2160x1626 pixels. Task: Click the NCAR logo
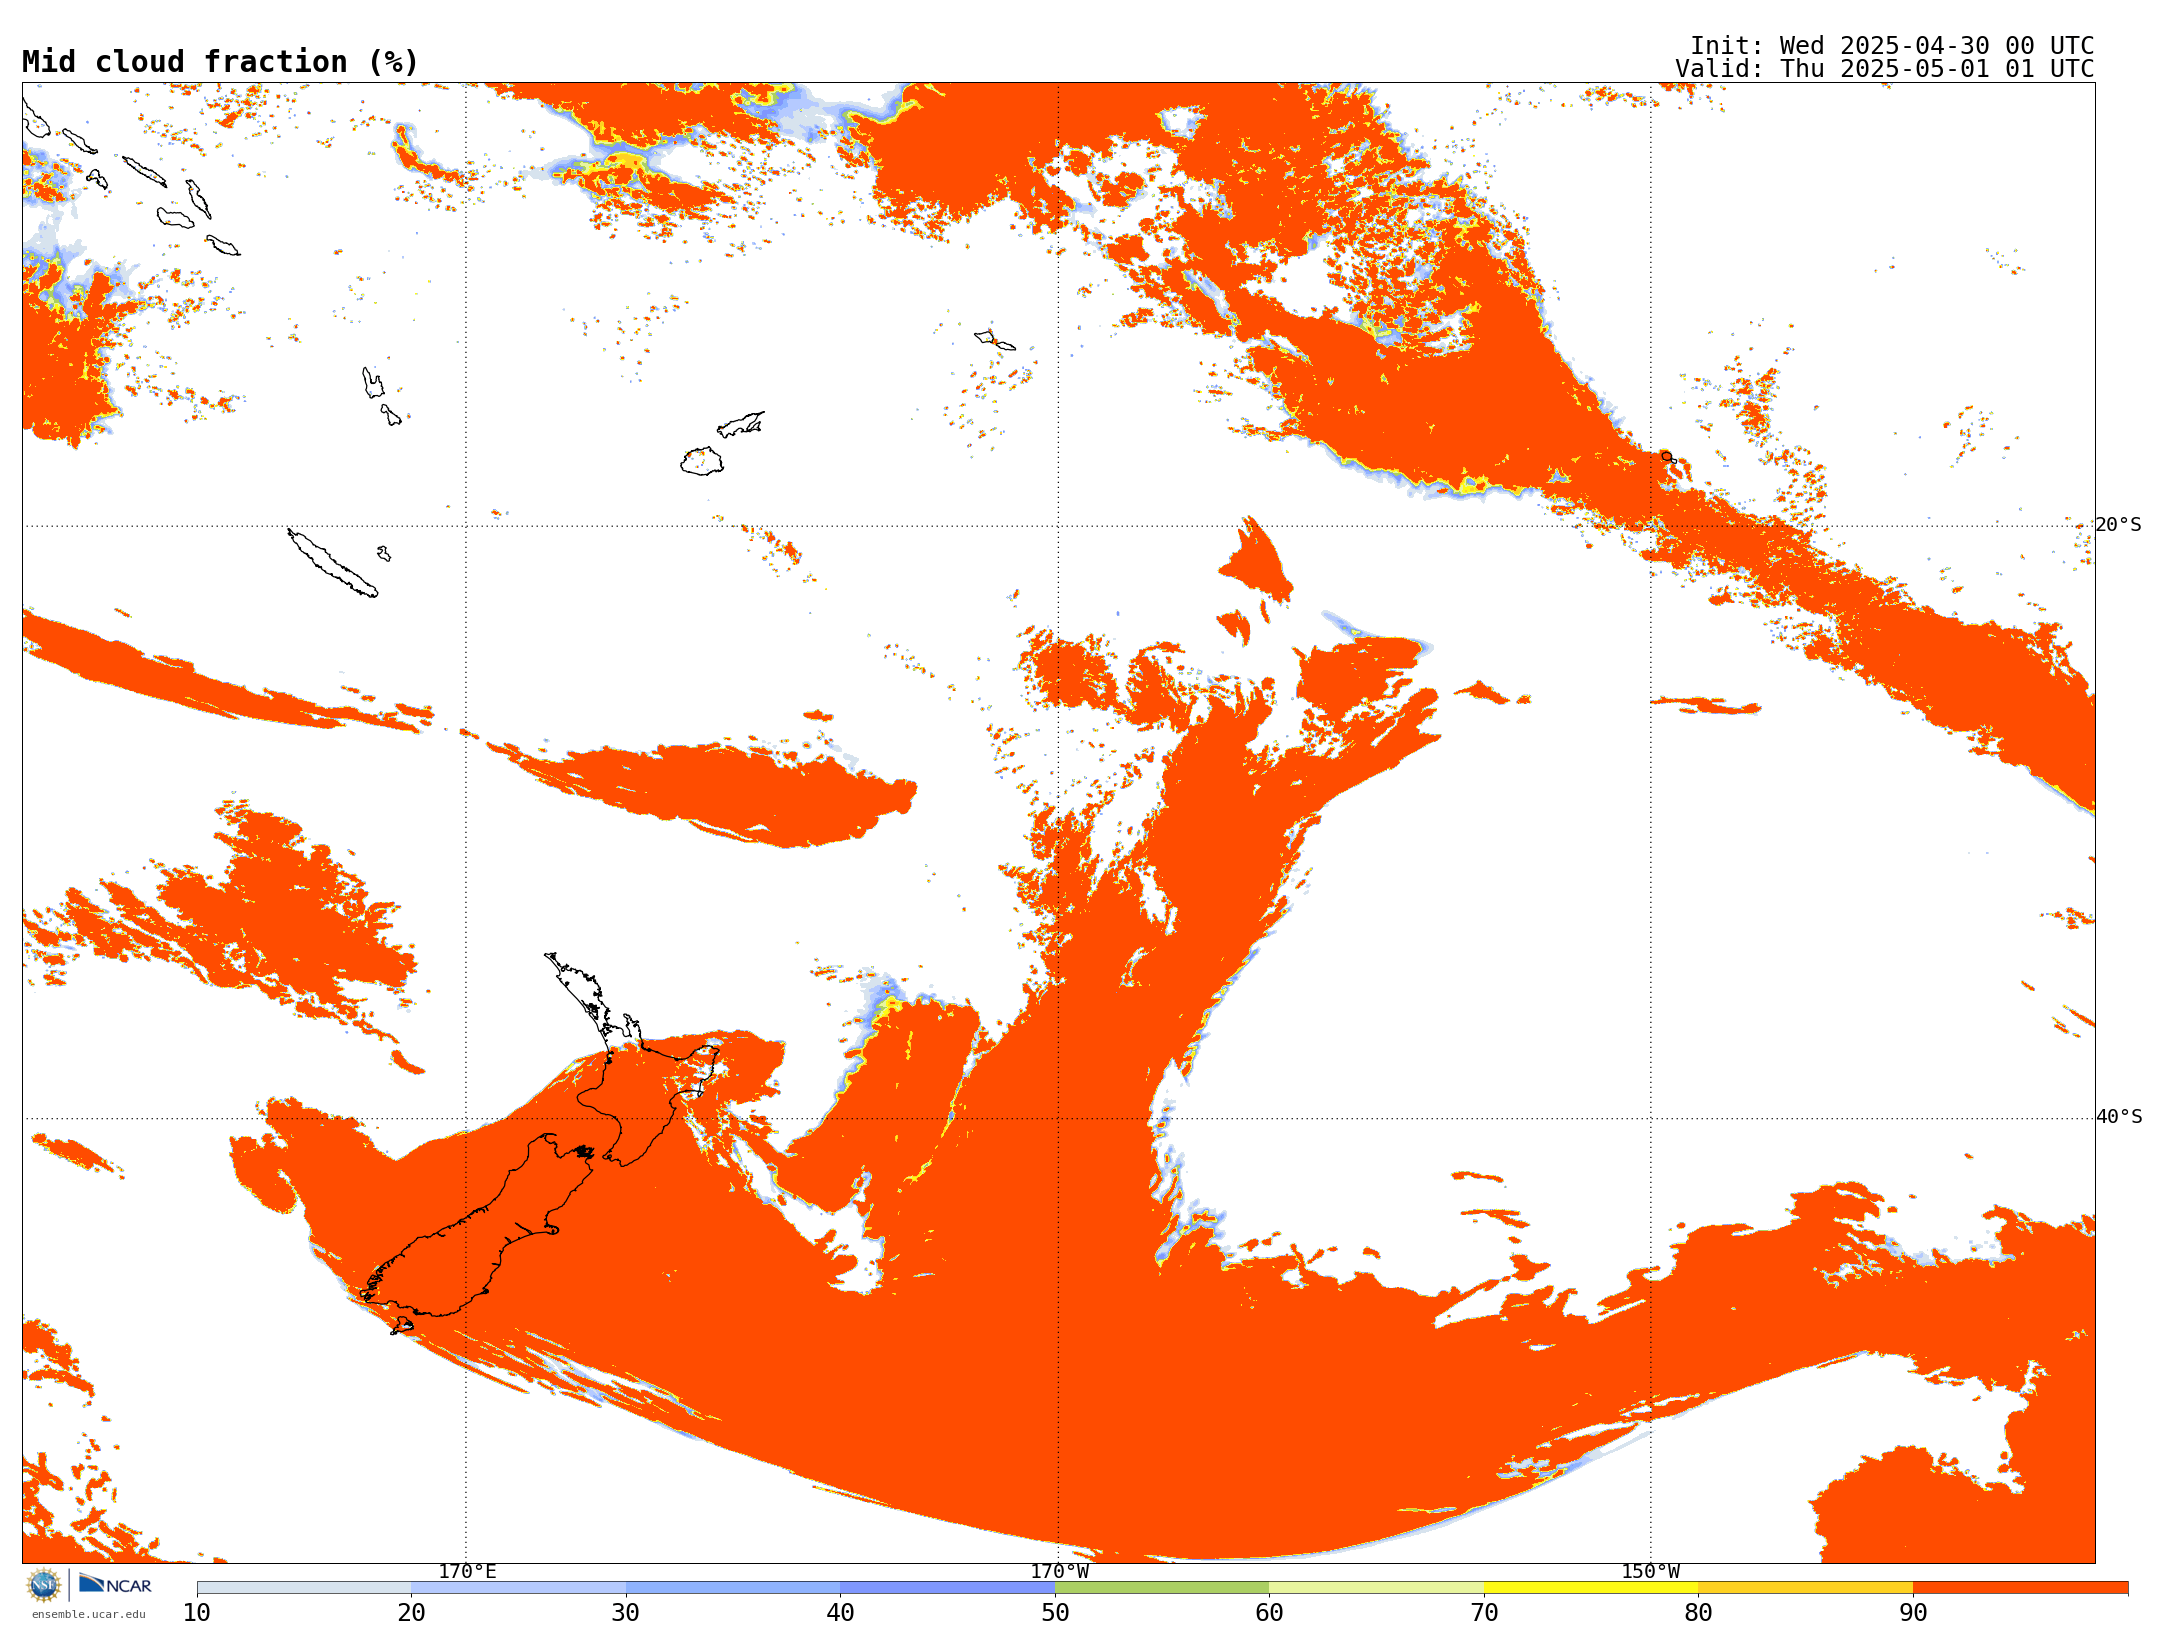115,1584
